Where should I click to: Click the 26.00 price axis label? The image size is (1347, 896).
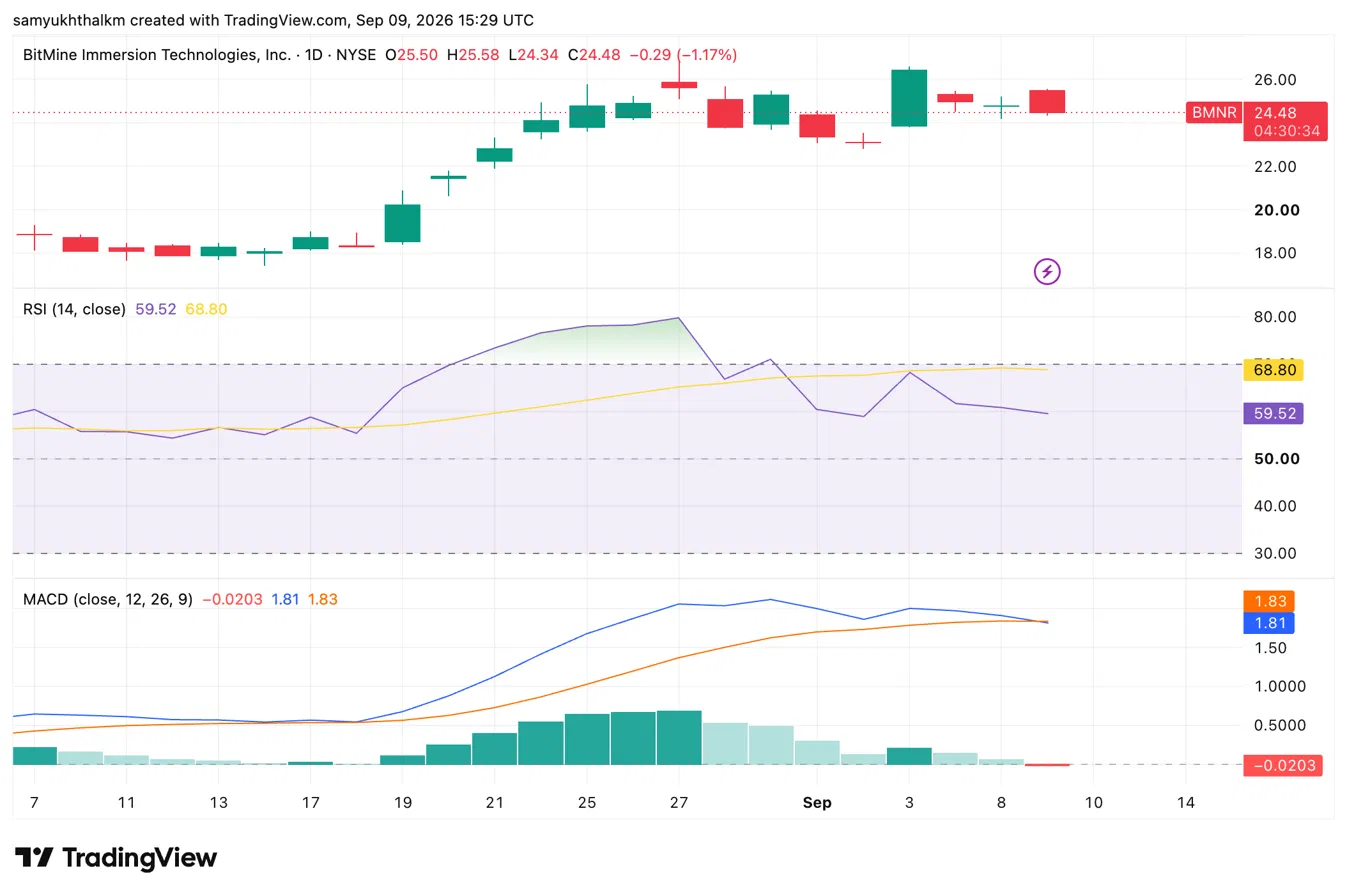[1276, 80]
